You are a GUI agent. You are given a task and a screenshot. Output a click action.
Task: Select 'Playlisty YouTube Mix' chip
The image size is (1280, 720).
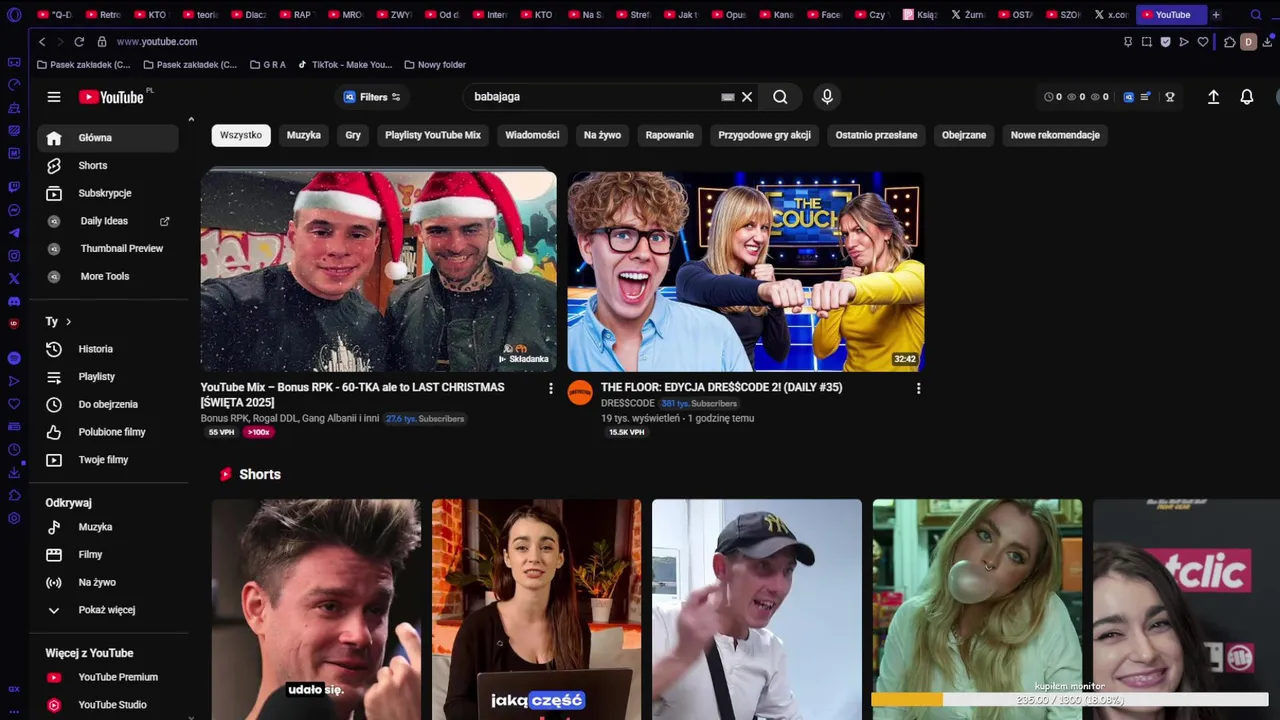433,135
